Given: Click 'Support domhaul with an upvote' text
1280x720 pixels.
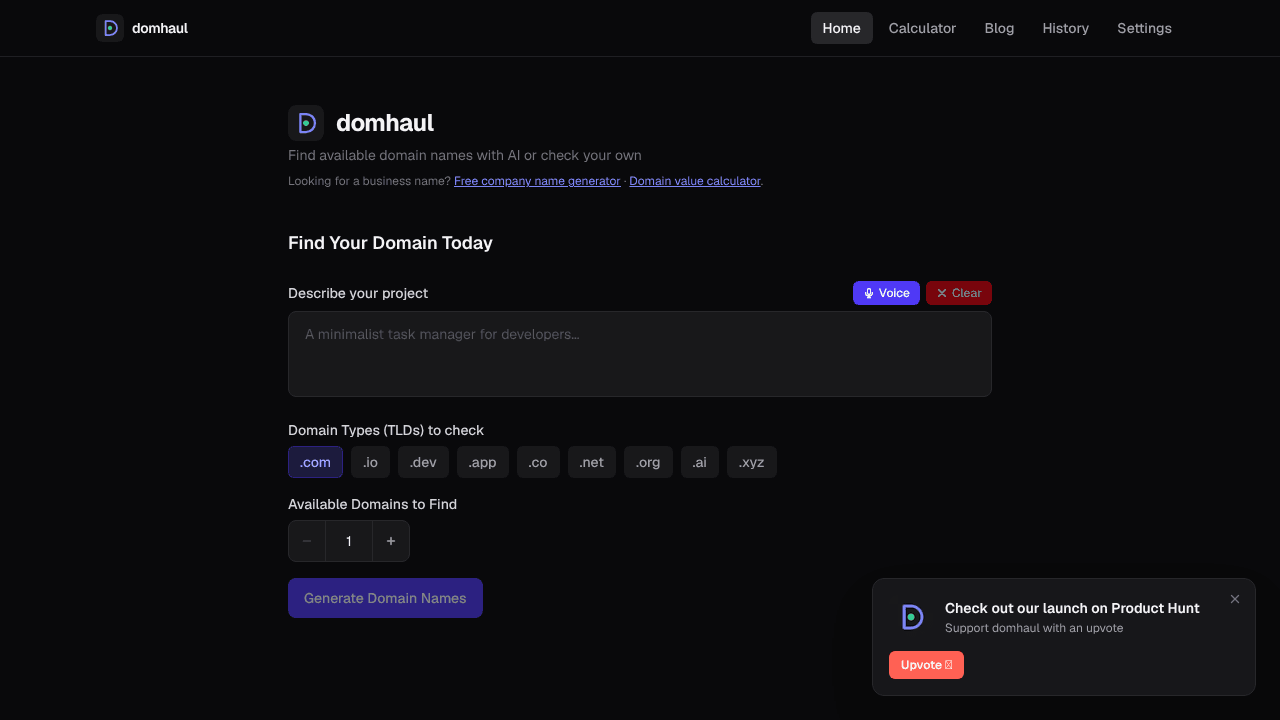Looking at the screenshot, I should pos(1034,628).
